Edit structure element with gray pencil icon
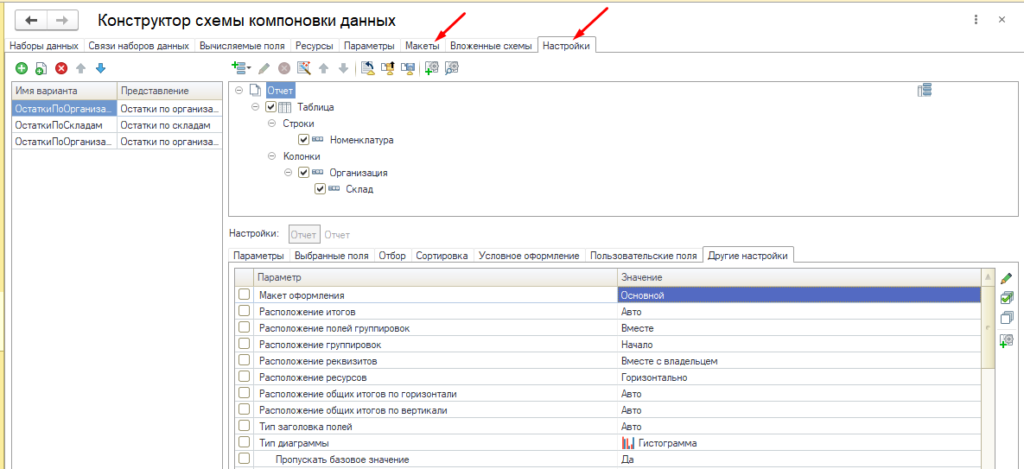 (x=264, y=67)
